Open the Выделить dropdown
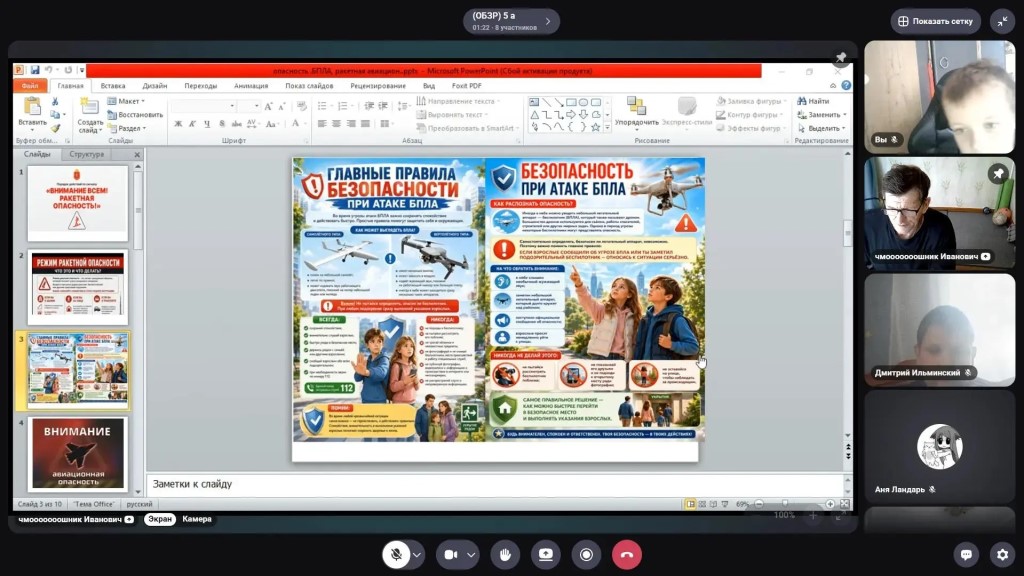The height and width of the screenshot is (576, 1024). click(822, 129)
